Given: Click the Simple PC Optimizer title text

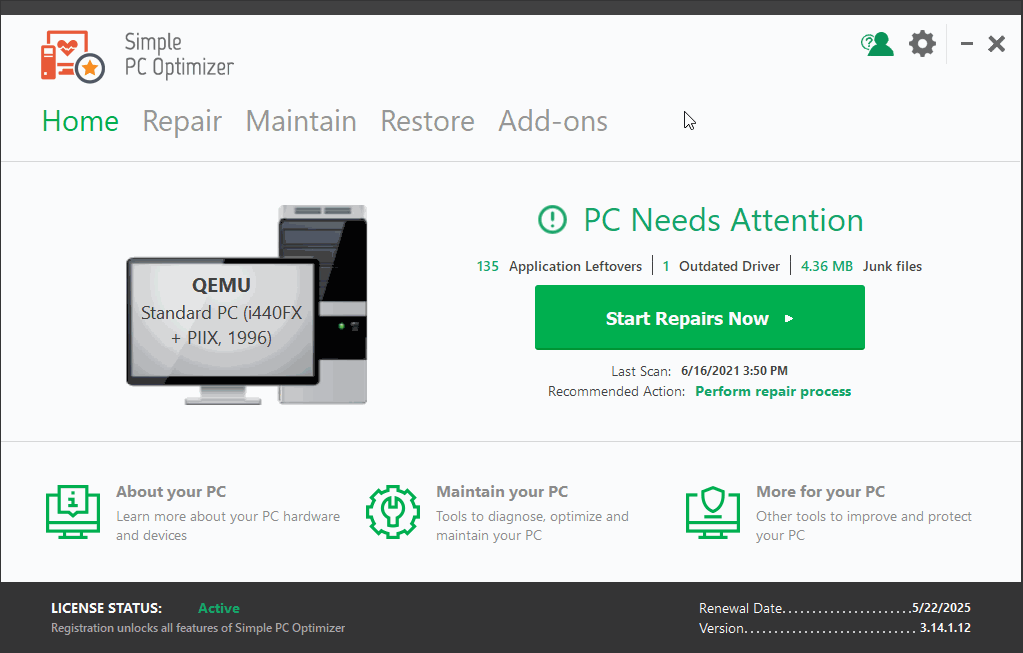Looking at the screenshot, I should click(179, 55).
